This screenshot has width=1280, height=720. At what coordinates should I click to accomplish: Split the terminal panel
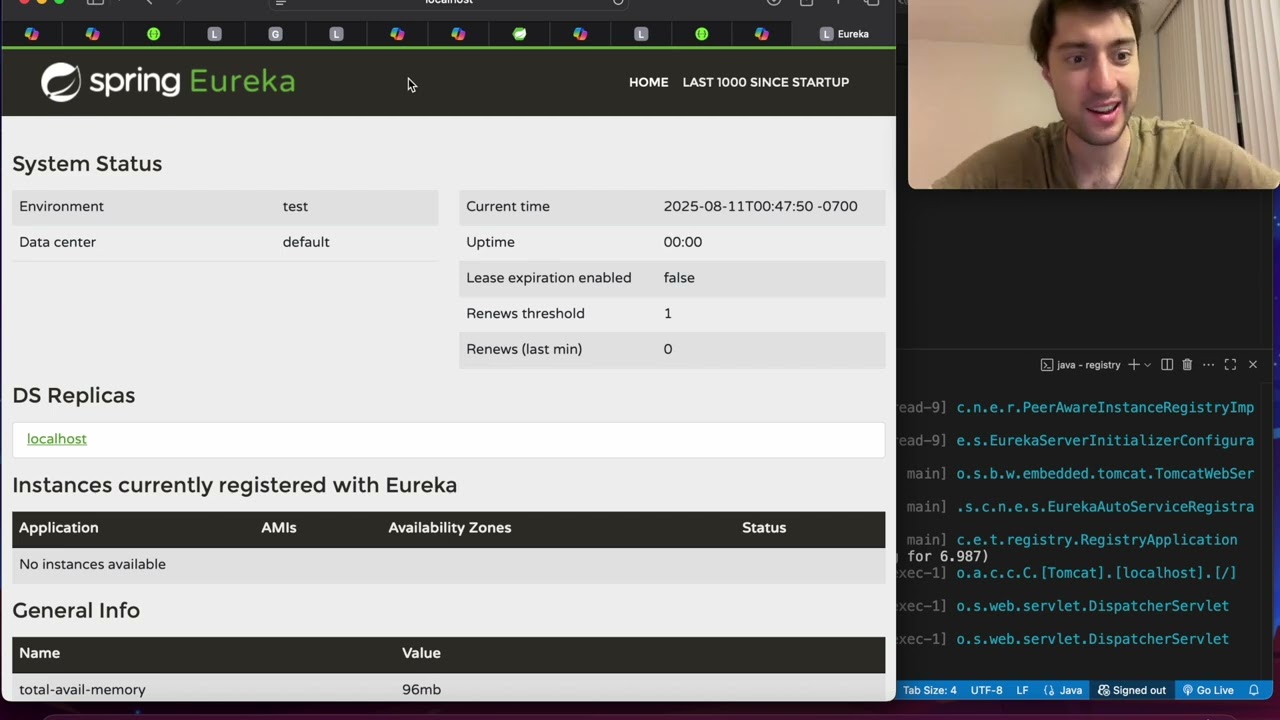click(1166, 365)
